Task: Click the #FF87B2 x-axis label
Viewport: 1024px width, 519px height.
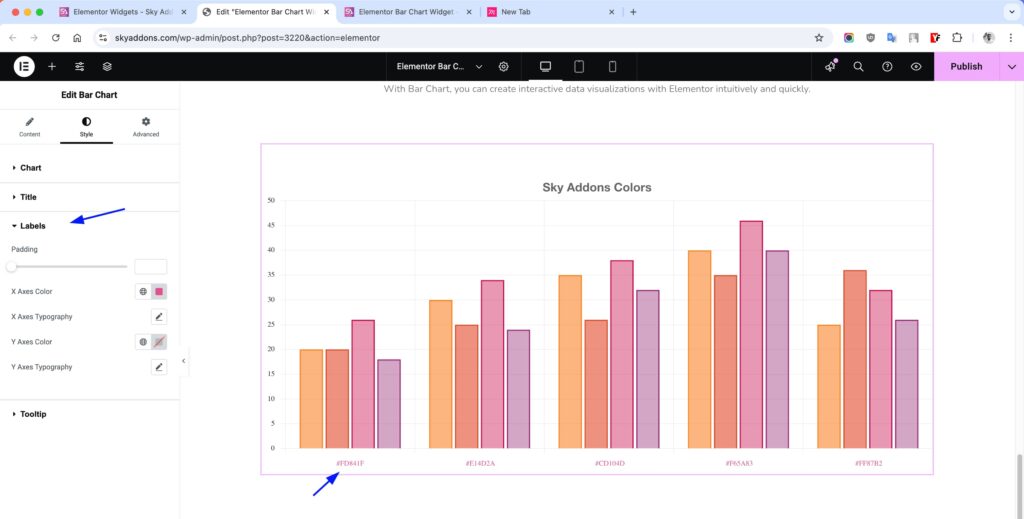Action: (869, 464)
